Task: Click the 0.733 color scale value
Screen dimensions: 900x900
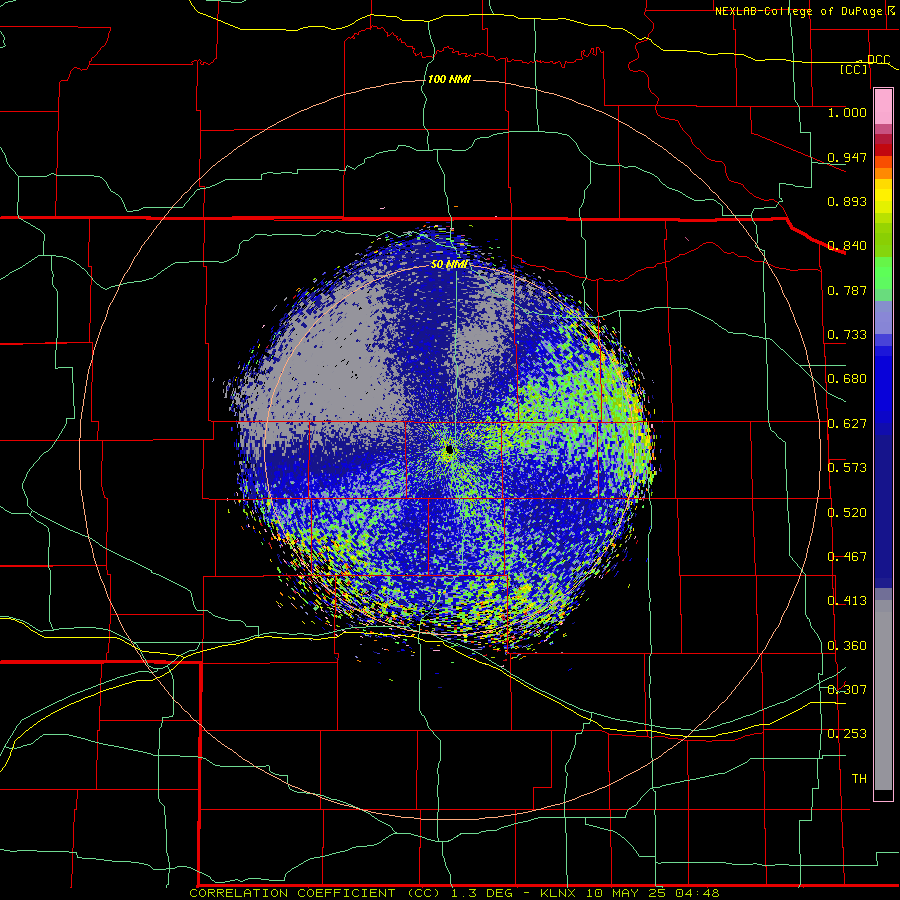Action: [x=847, y=335]
